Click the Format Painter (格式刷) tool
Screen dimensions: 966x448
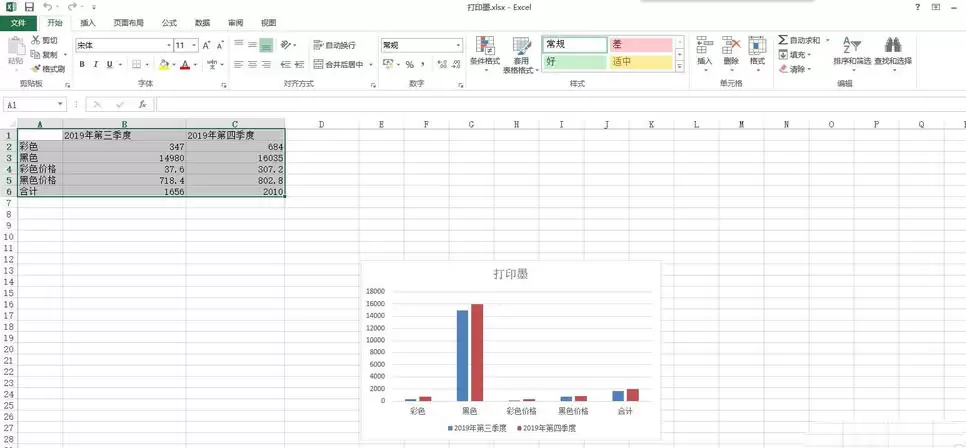[48, 69]
